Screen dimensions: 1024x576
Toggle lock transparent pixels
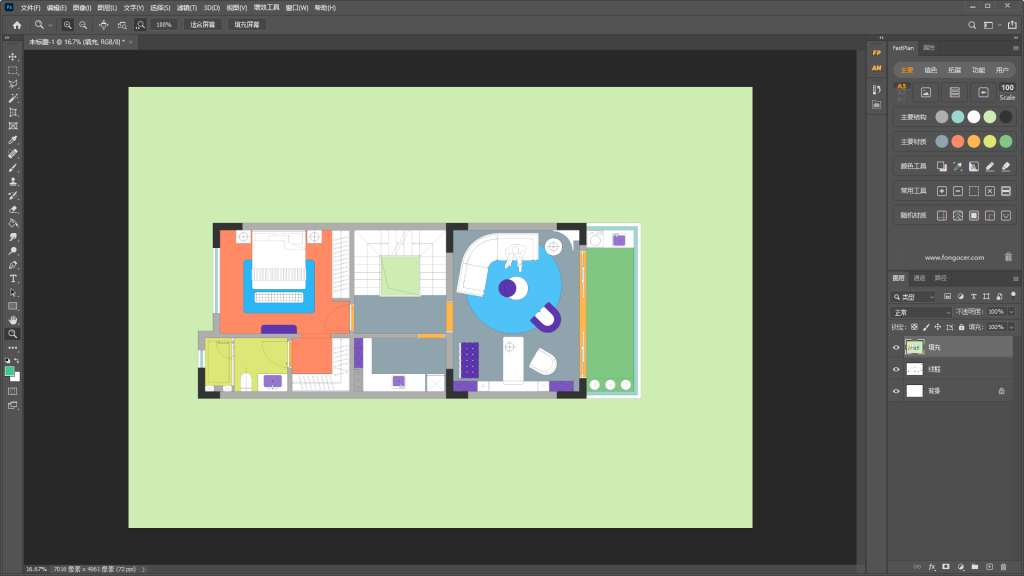pyautogui.click(x=914, y=327)
